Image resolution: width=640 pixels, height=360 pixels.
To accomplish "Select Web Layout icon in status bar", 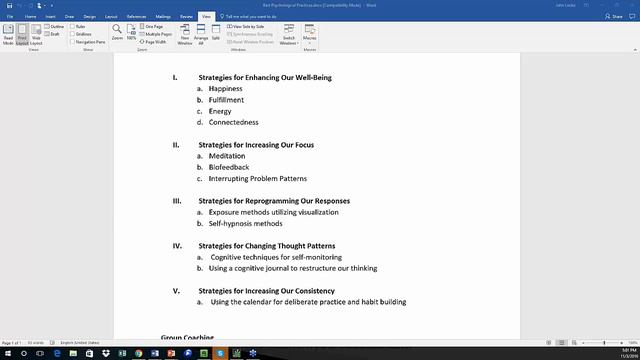I will [x=574, y=343].
